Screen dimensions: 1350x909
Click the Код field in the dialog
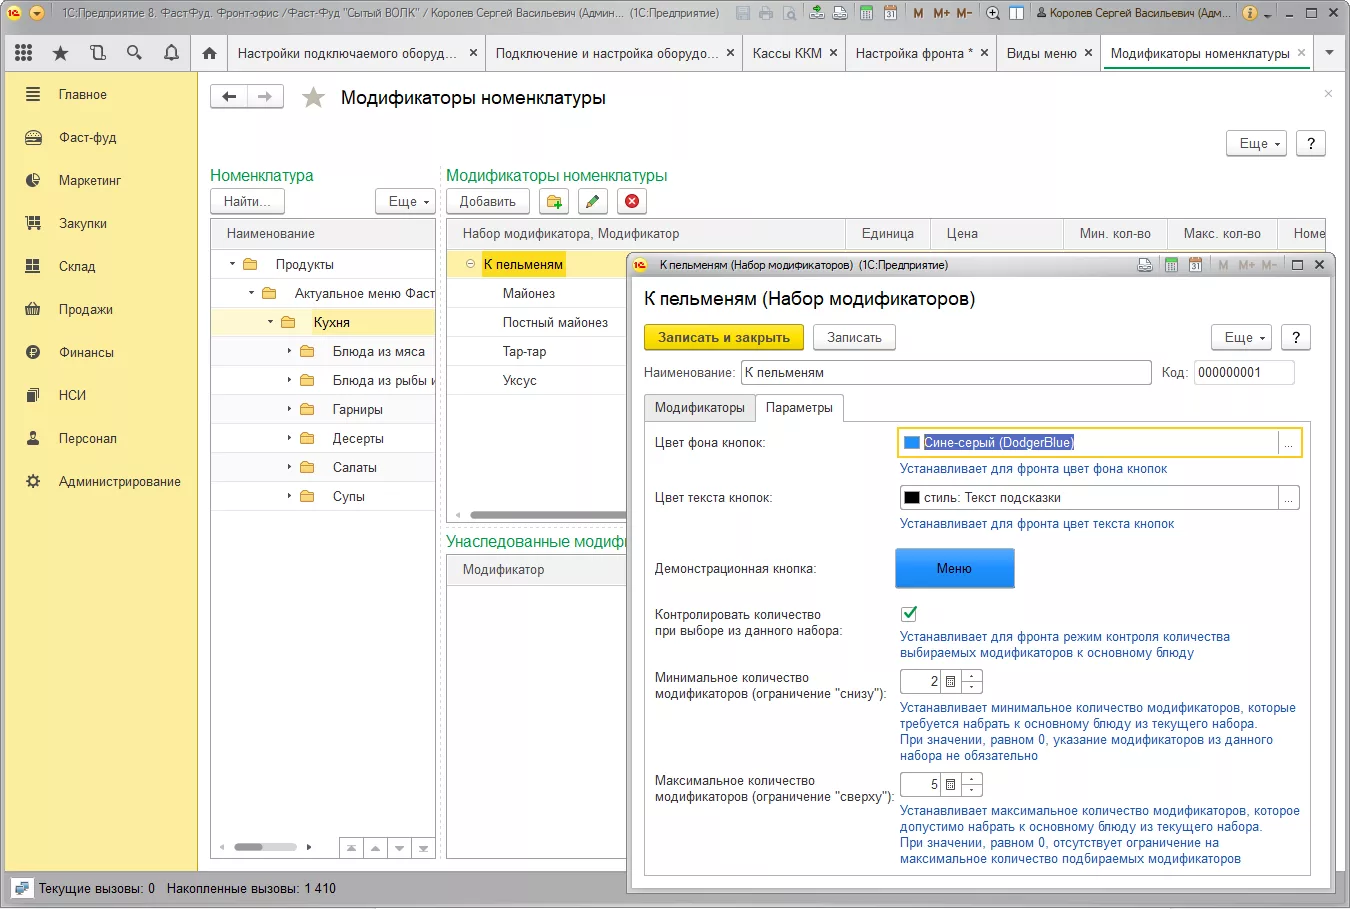(1244, 372)
